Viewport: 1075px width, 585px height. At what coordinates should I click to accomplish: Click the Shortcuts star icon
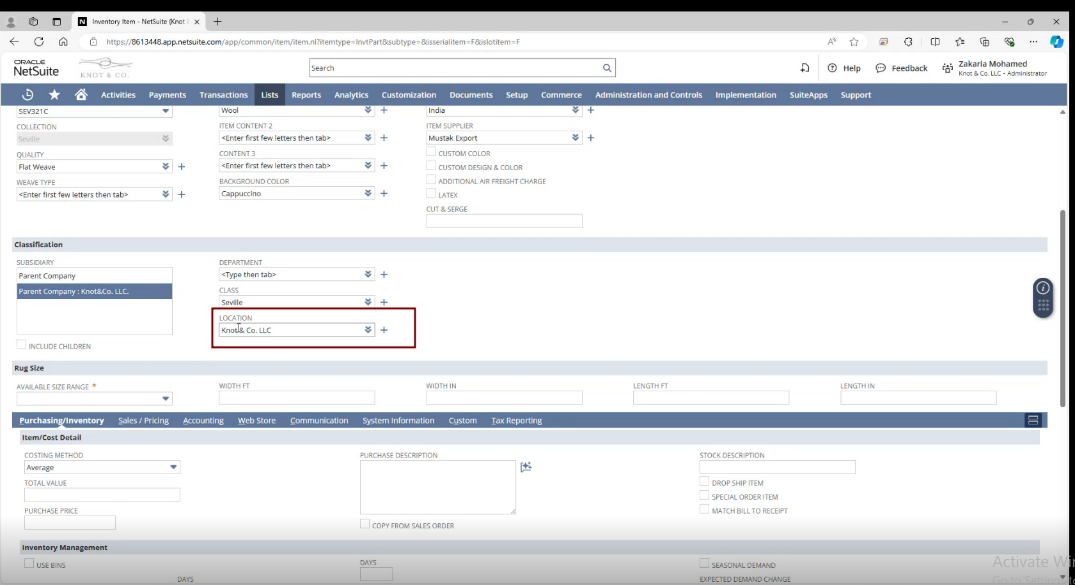(x=54, y=95)
